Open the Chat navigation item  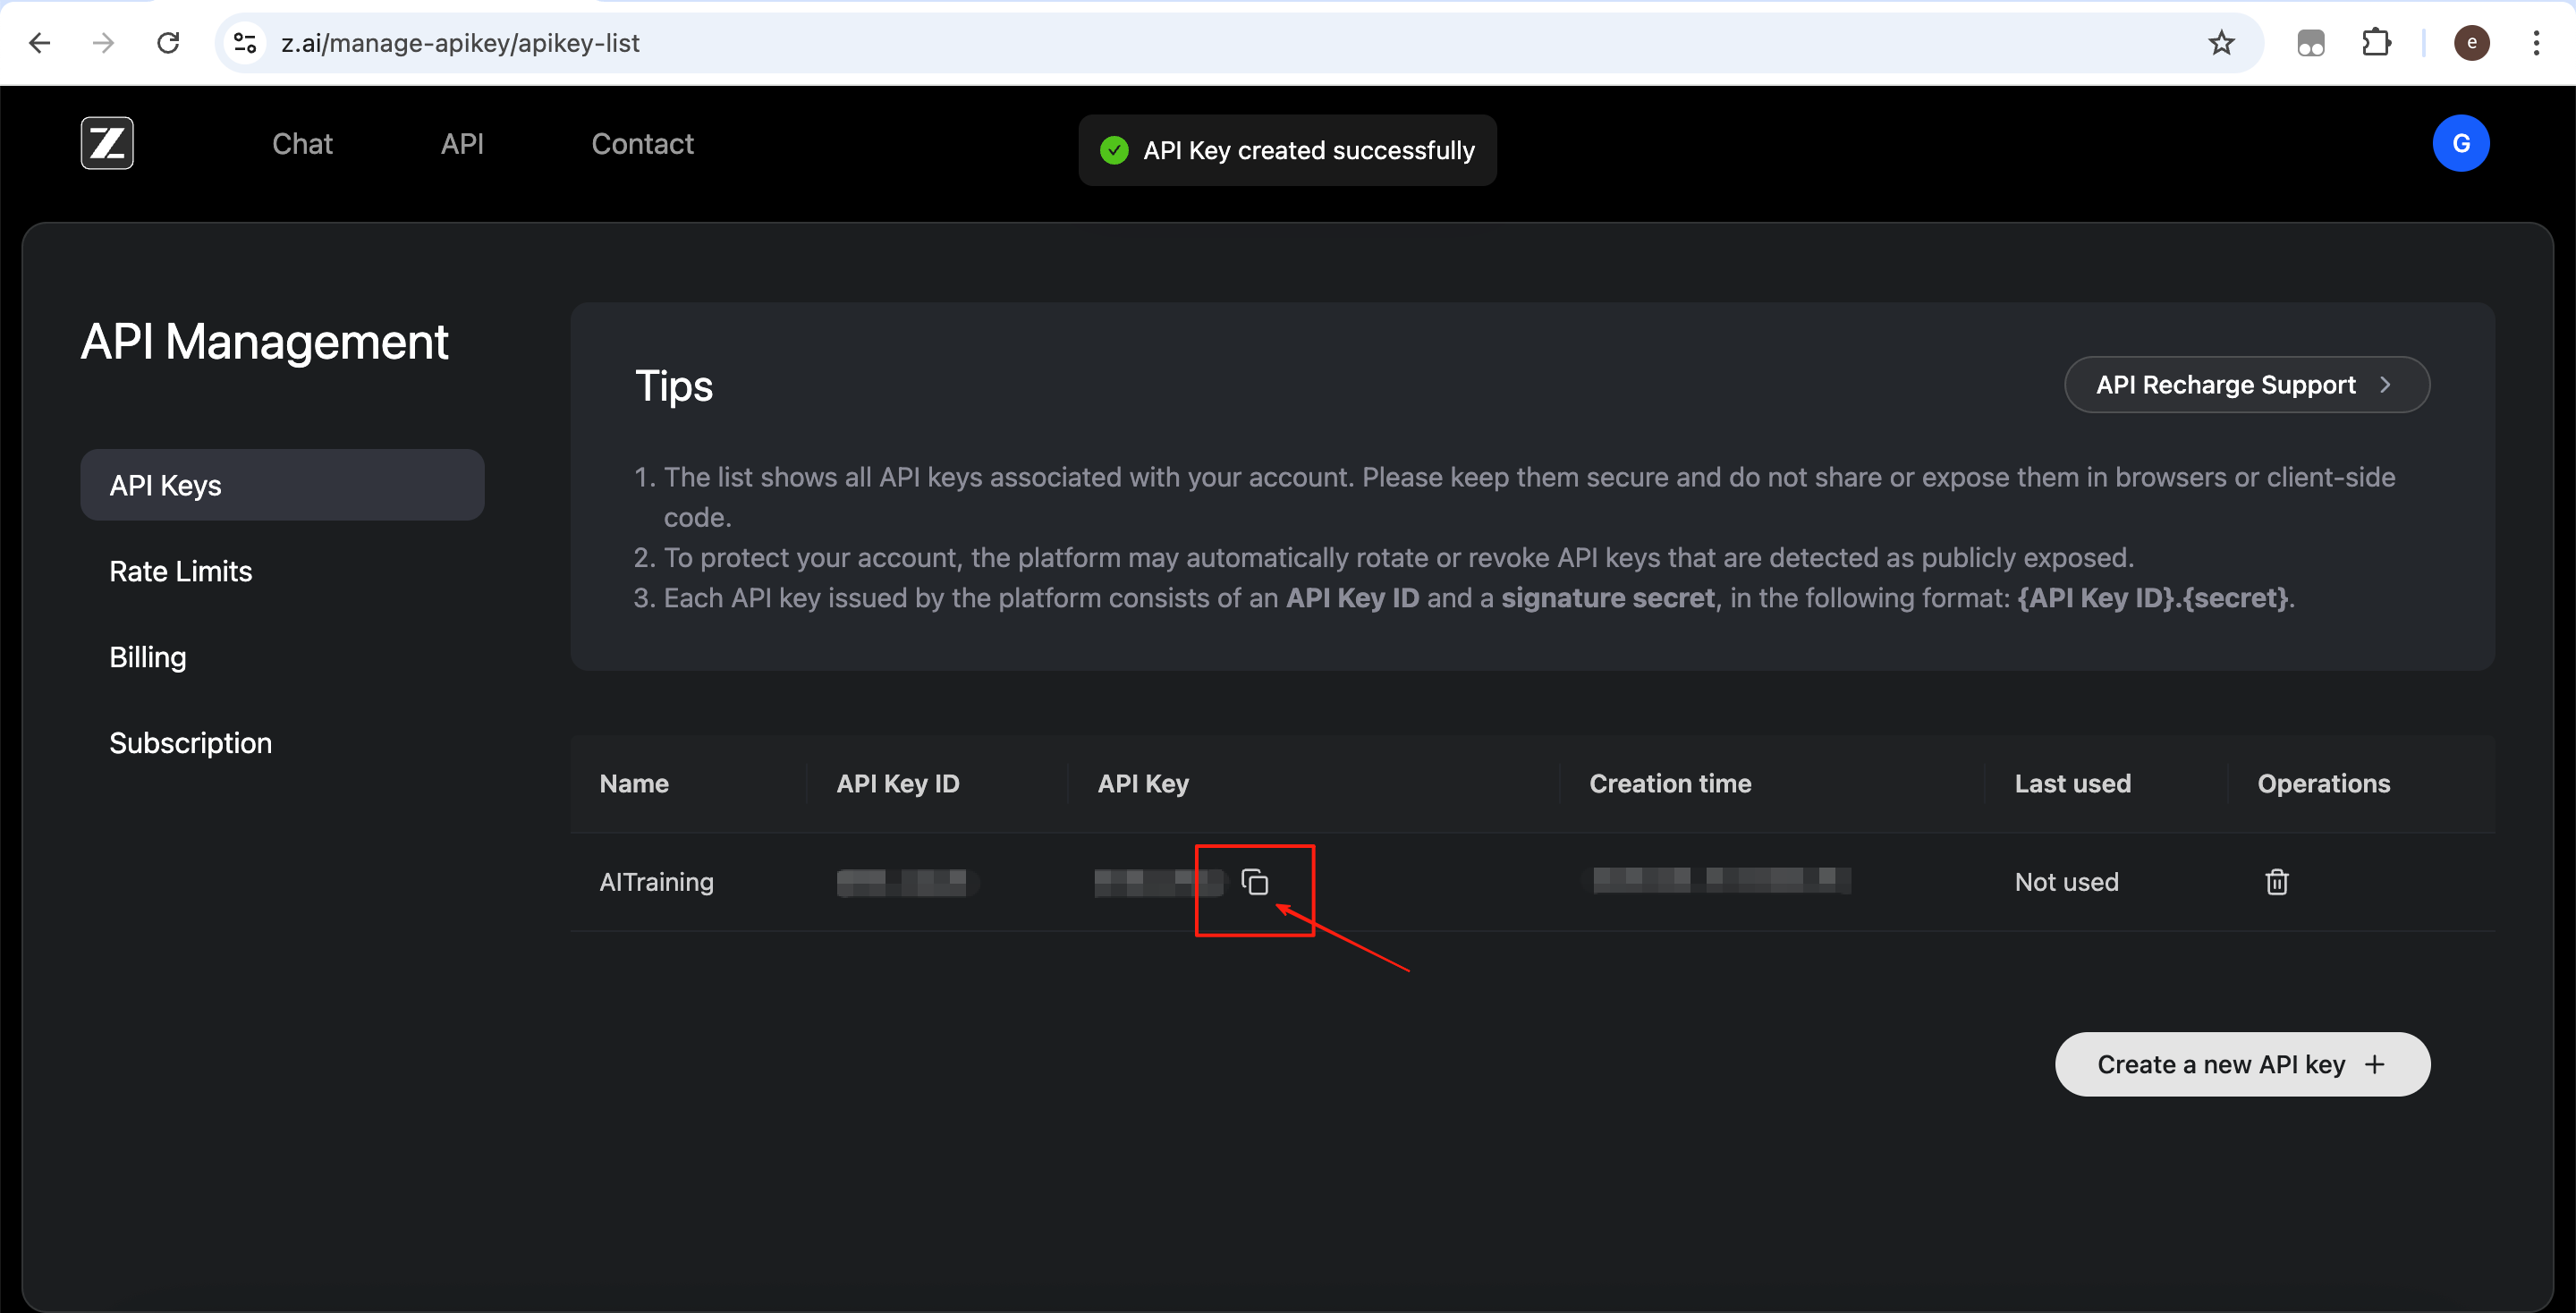pos(302,144)
